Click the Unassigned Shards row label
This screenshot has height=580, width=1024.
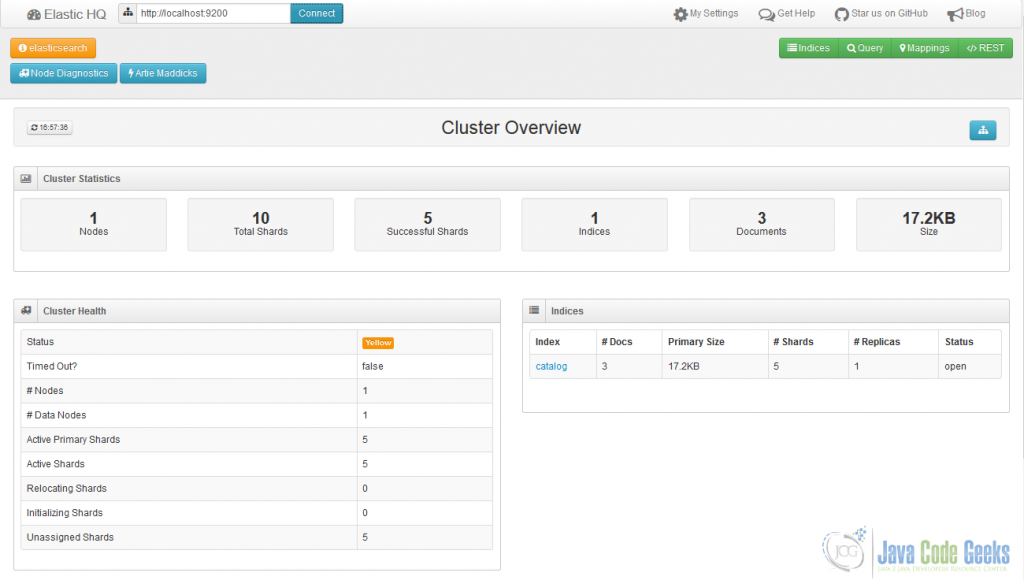tap(70, 538)
